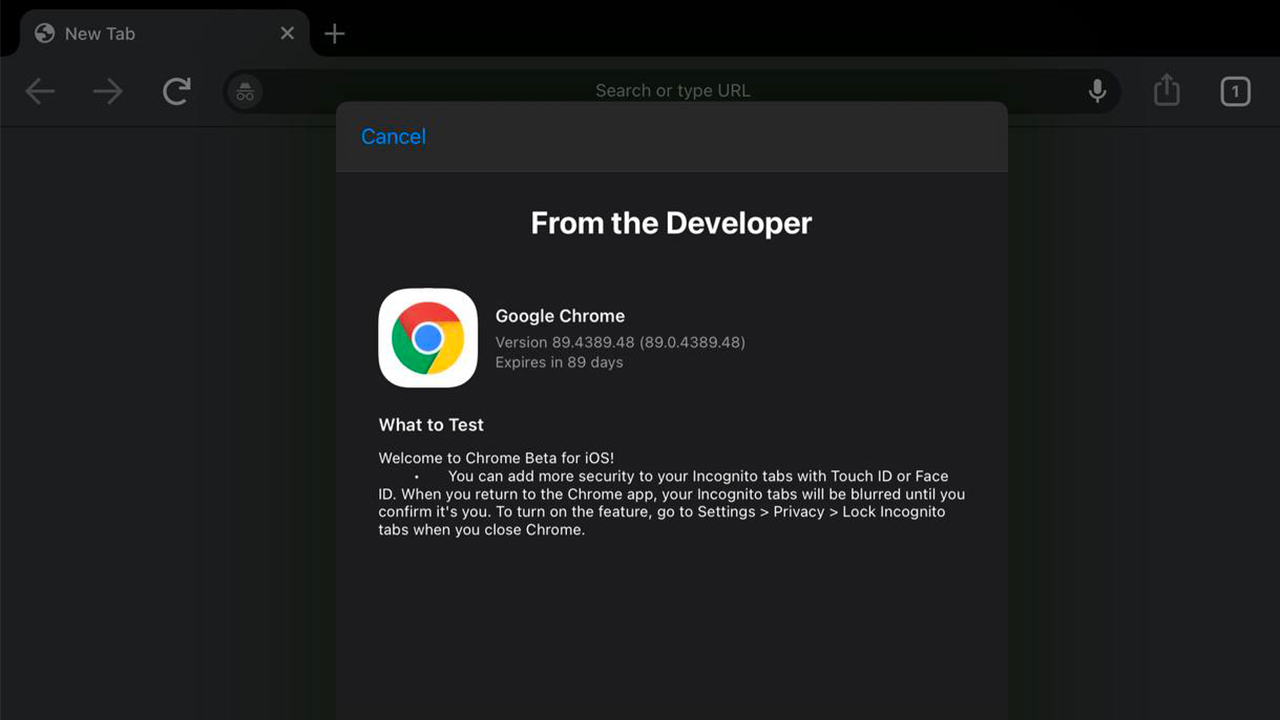
Task: Add a new tab with the plus icon
Action: (334, 34)
